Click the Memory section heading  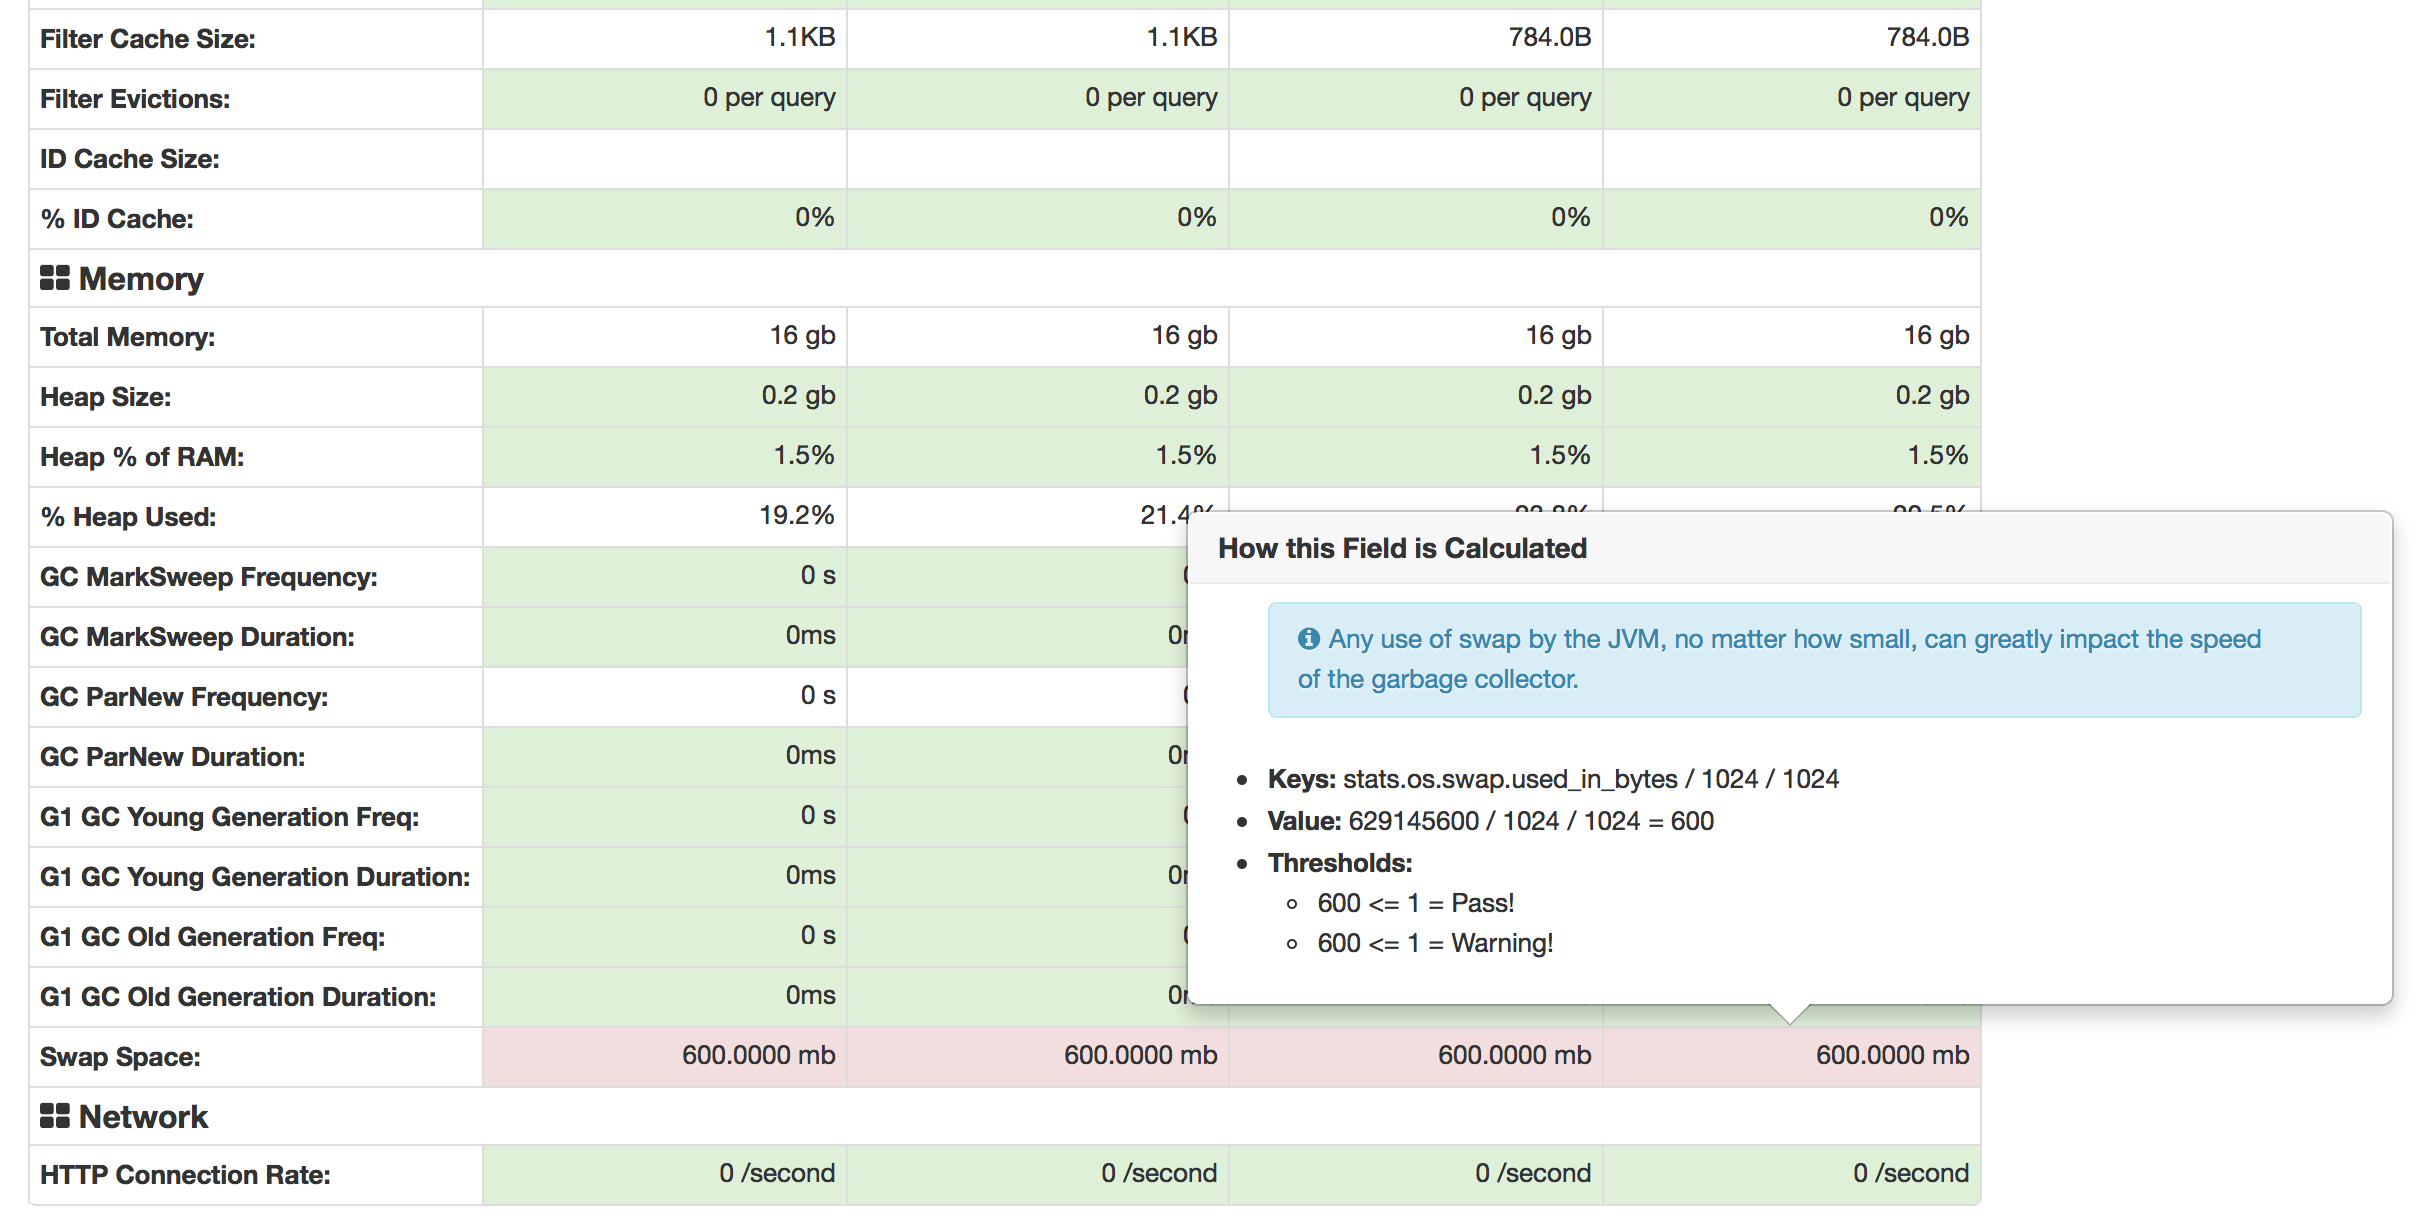[x=141, y=279]
